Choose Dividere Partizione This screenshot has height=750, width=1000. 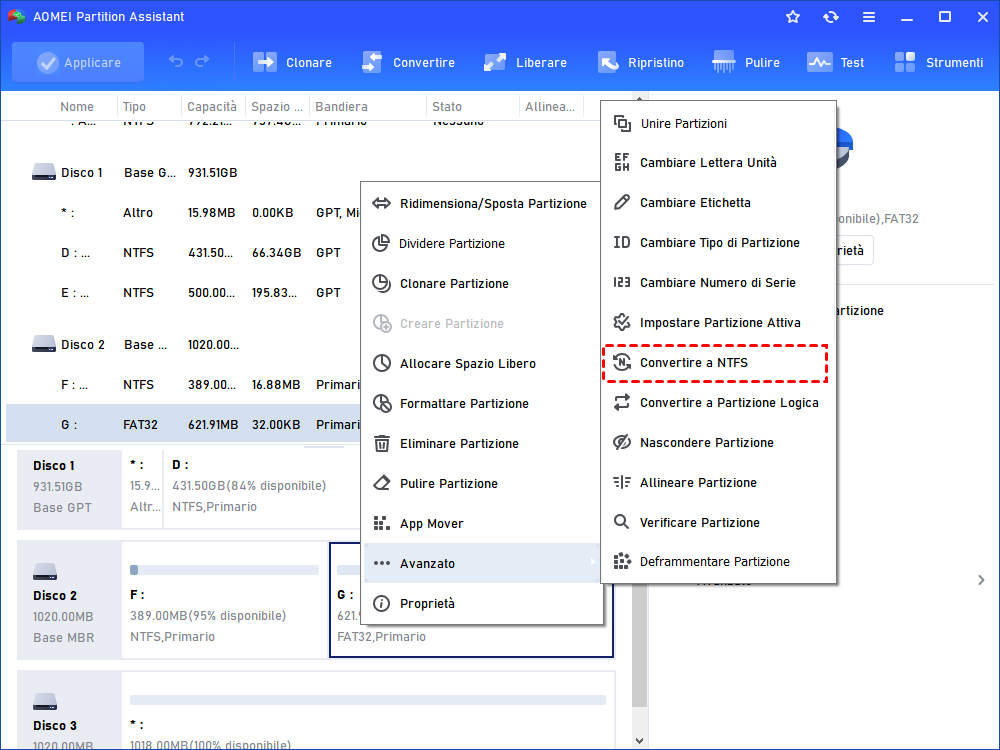[482, 244]
